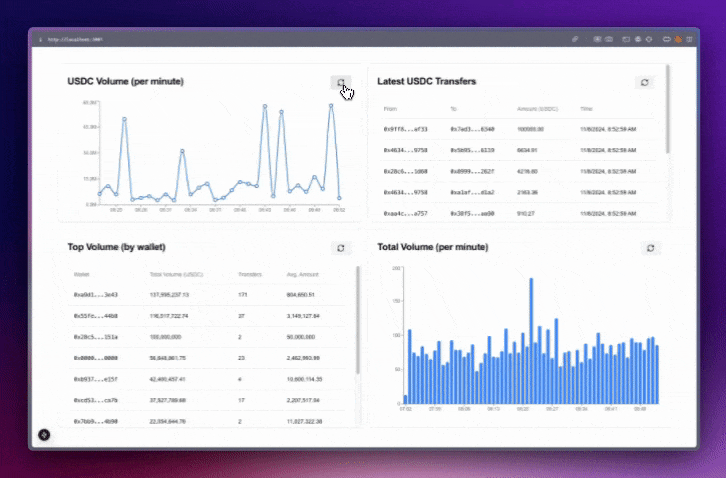This screenshot has width=726, height=478.
Task: Select sender address 0x28c6...1d68
Action: pos(406,171)
